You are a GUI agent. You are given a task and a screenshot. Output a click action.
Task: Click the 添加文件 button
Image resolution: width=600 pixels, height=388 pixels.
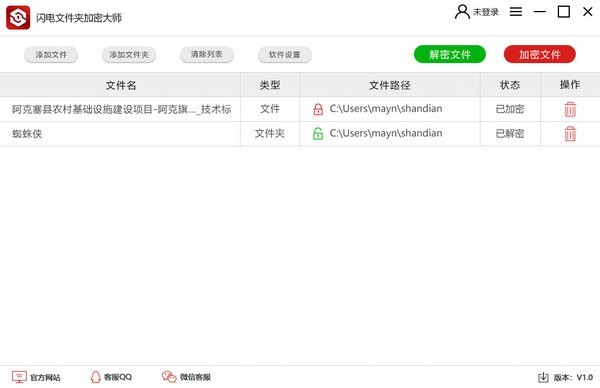click(x=51, y=55)
